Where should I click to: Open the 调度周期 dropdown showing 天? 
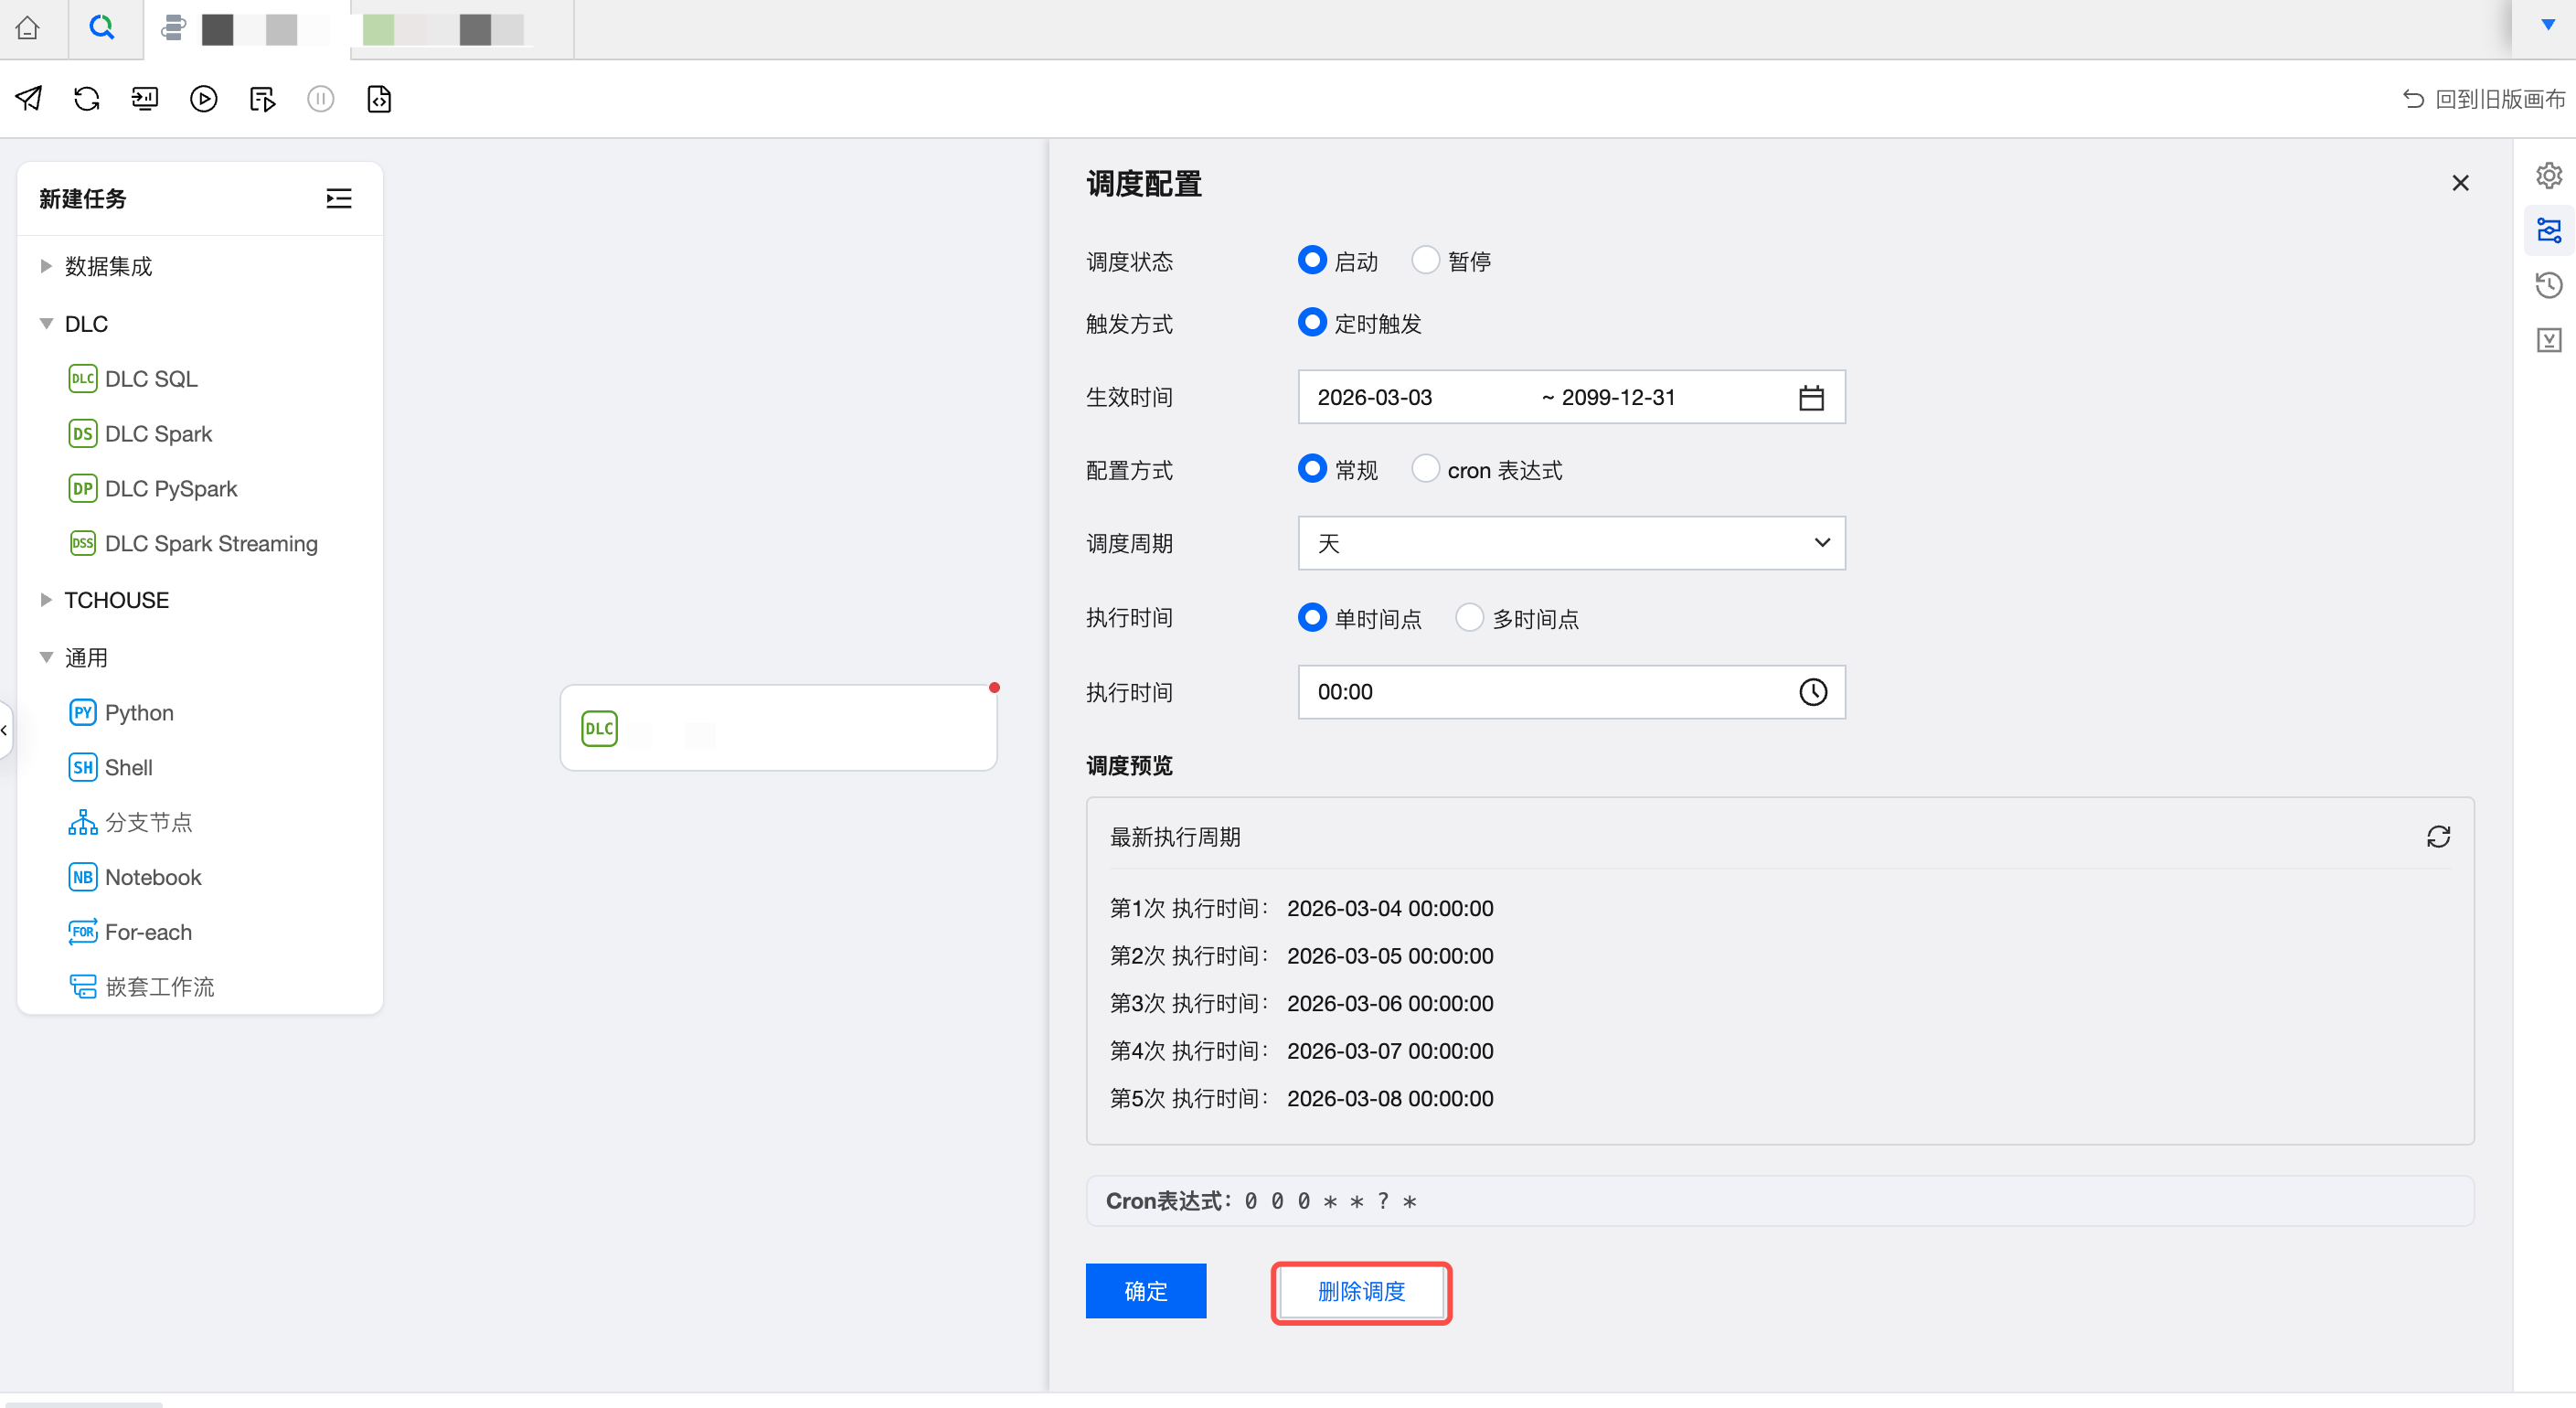(x=1570, y=543)
